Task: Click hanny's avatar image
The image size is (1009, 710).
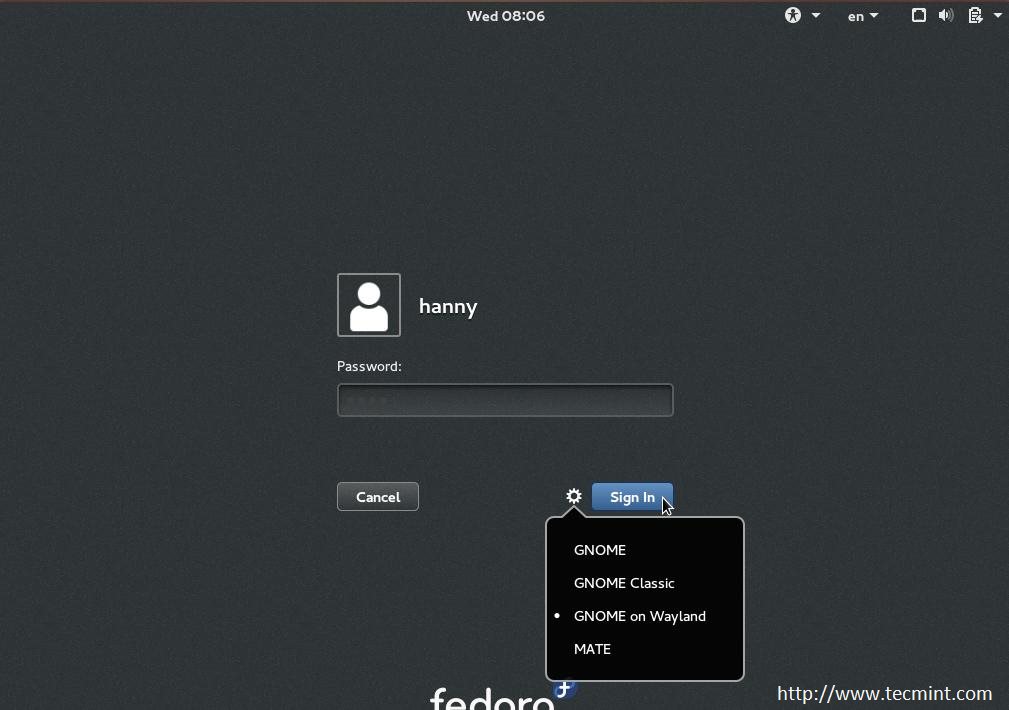Action: pyautogui.click(x=368, y=304)
